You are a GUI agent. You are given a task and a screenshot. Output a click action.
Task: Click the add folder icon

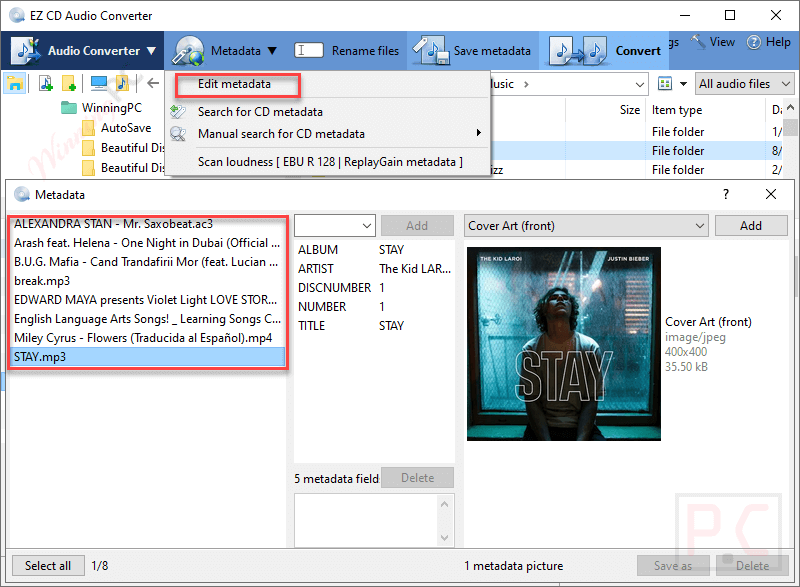[x=69, y=83]
